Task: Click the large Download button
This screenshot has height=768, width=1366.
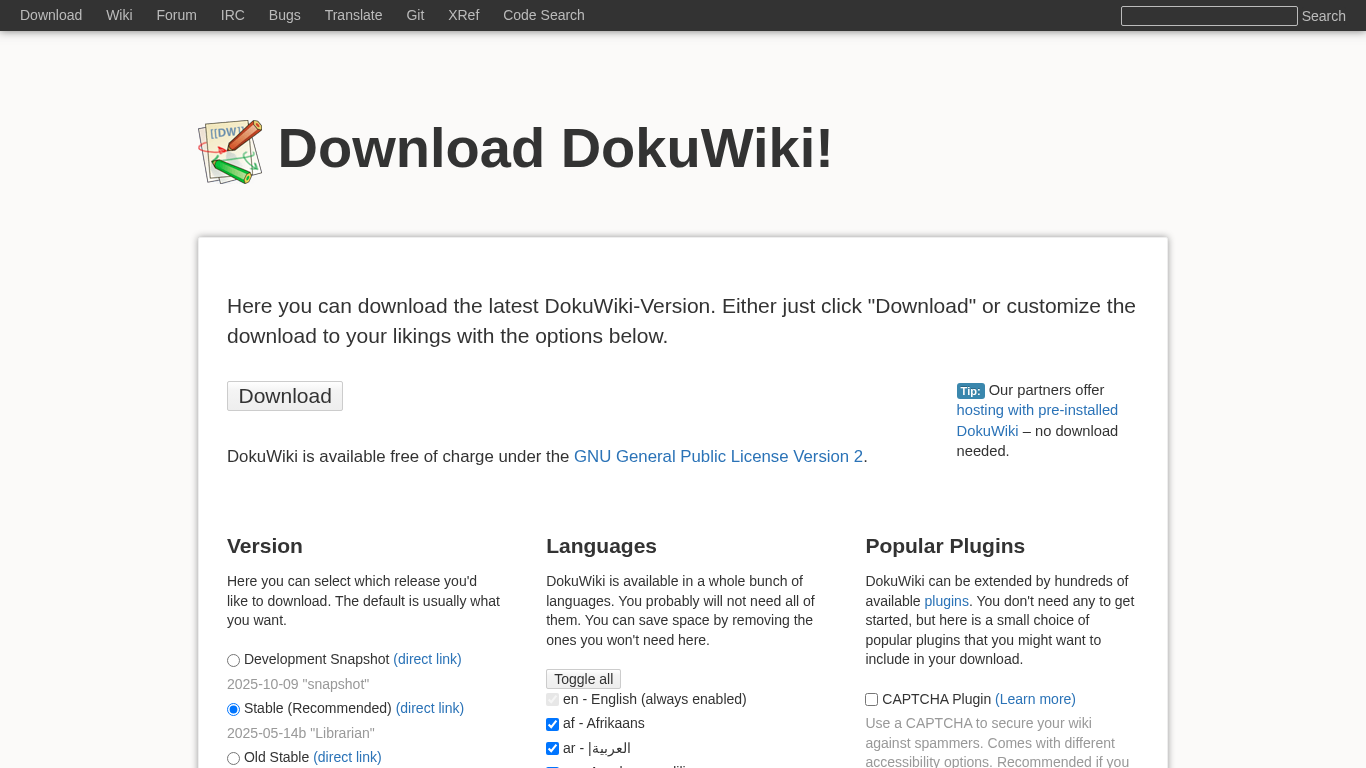Action: [x=285, y=396]
